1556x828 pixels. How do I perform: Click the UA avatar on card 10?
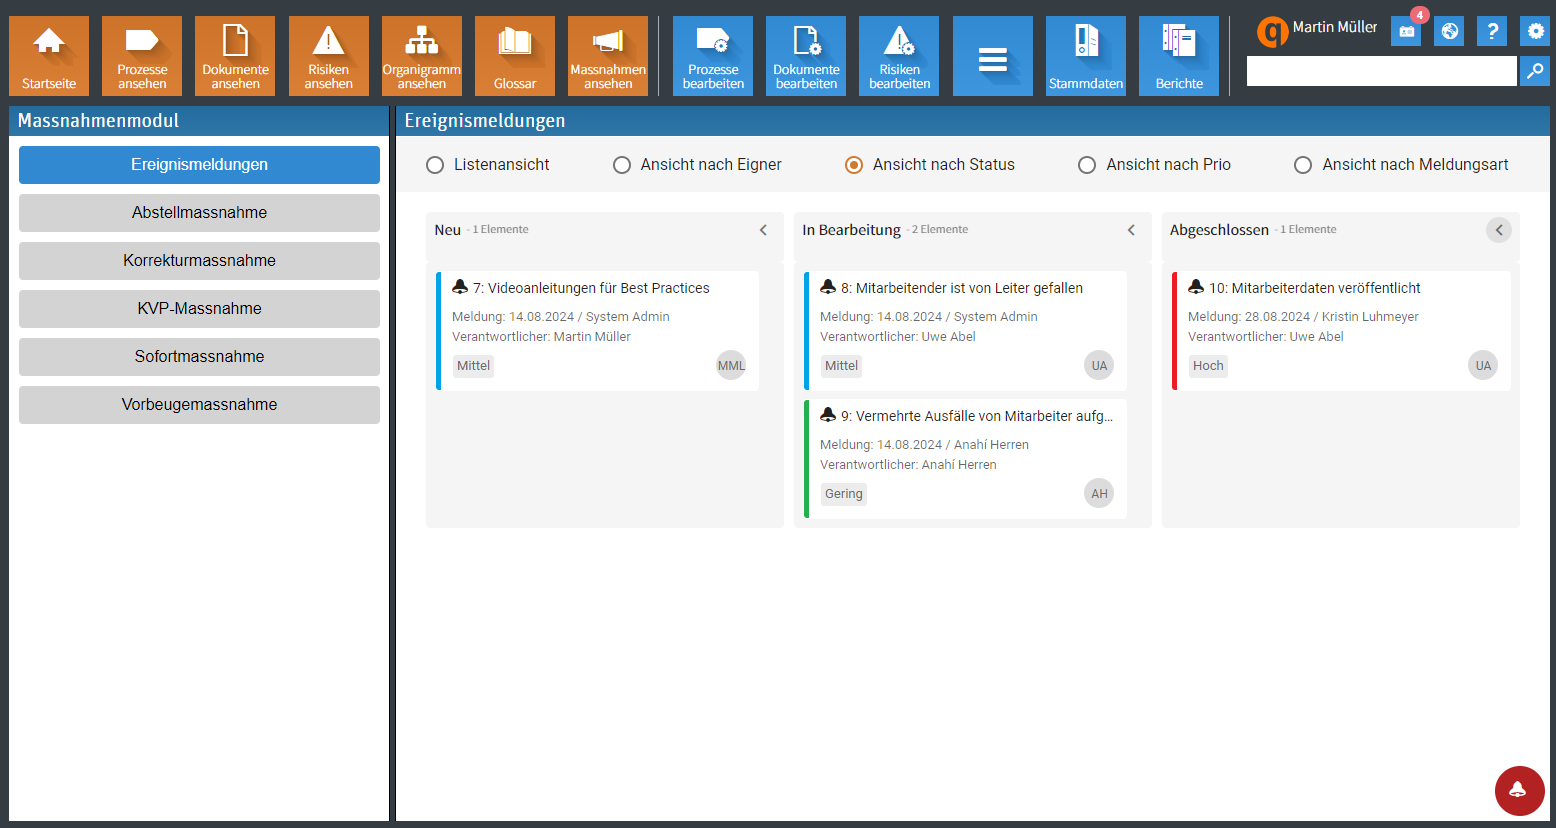pyautogui.click(x=1483, y=366)
